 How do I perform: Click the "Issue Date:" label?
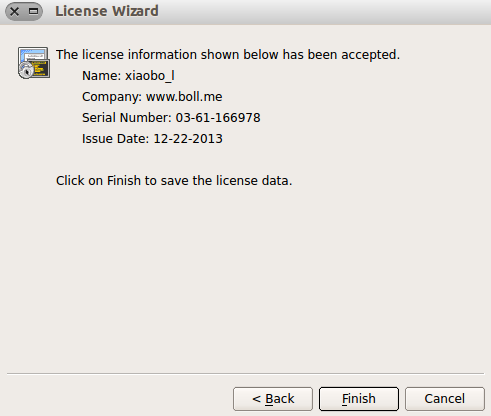pyautogui.click(x=116, y=139)
